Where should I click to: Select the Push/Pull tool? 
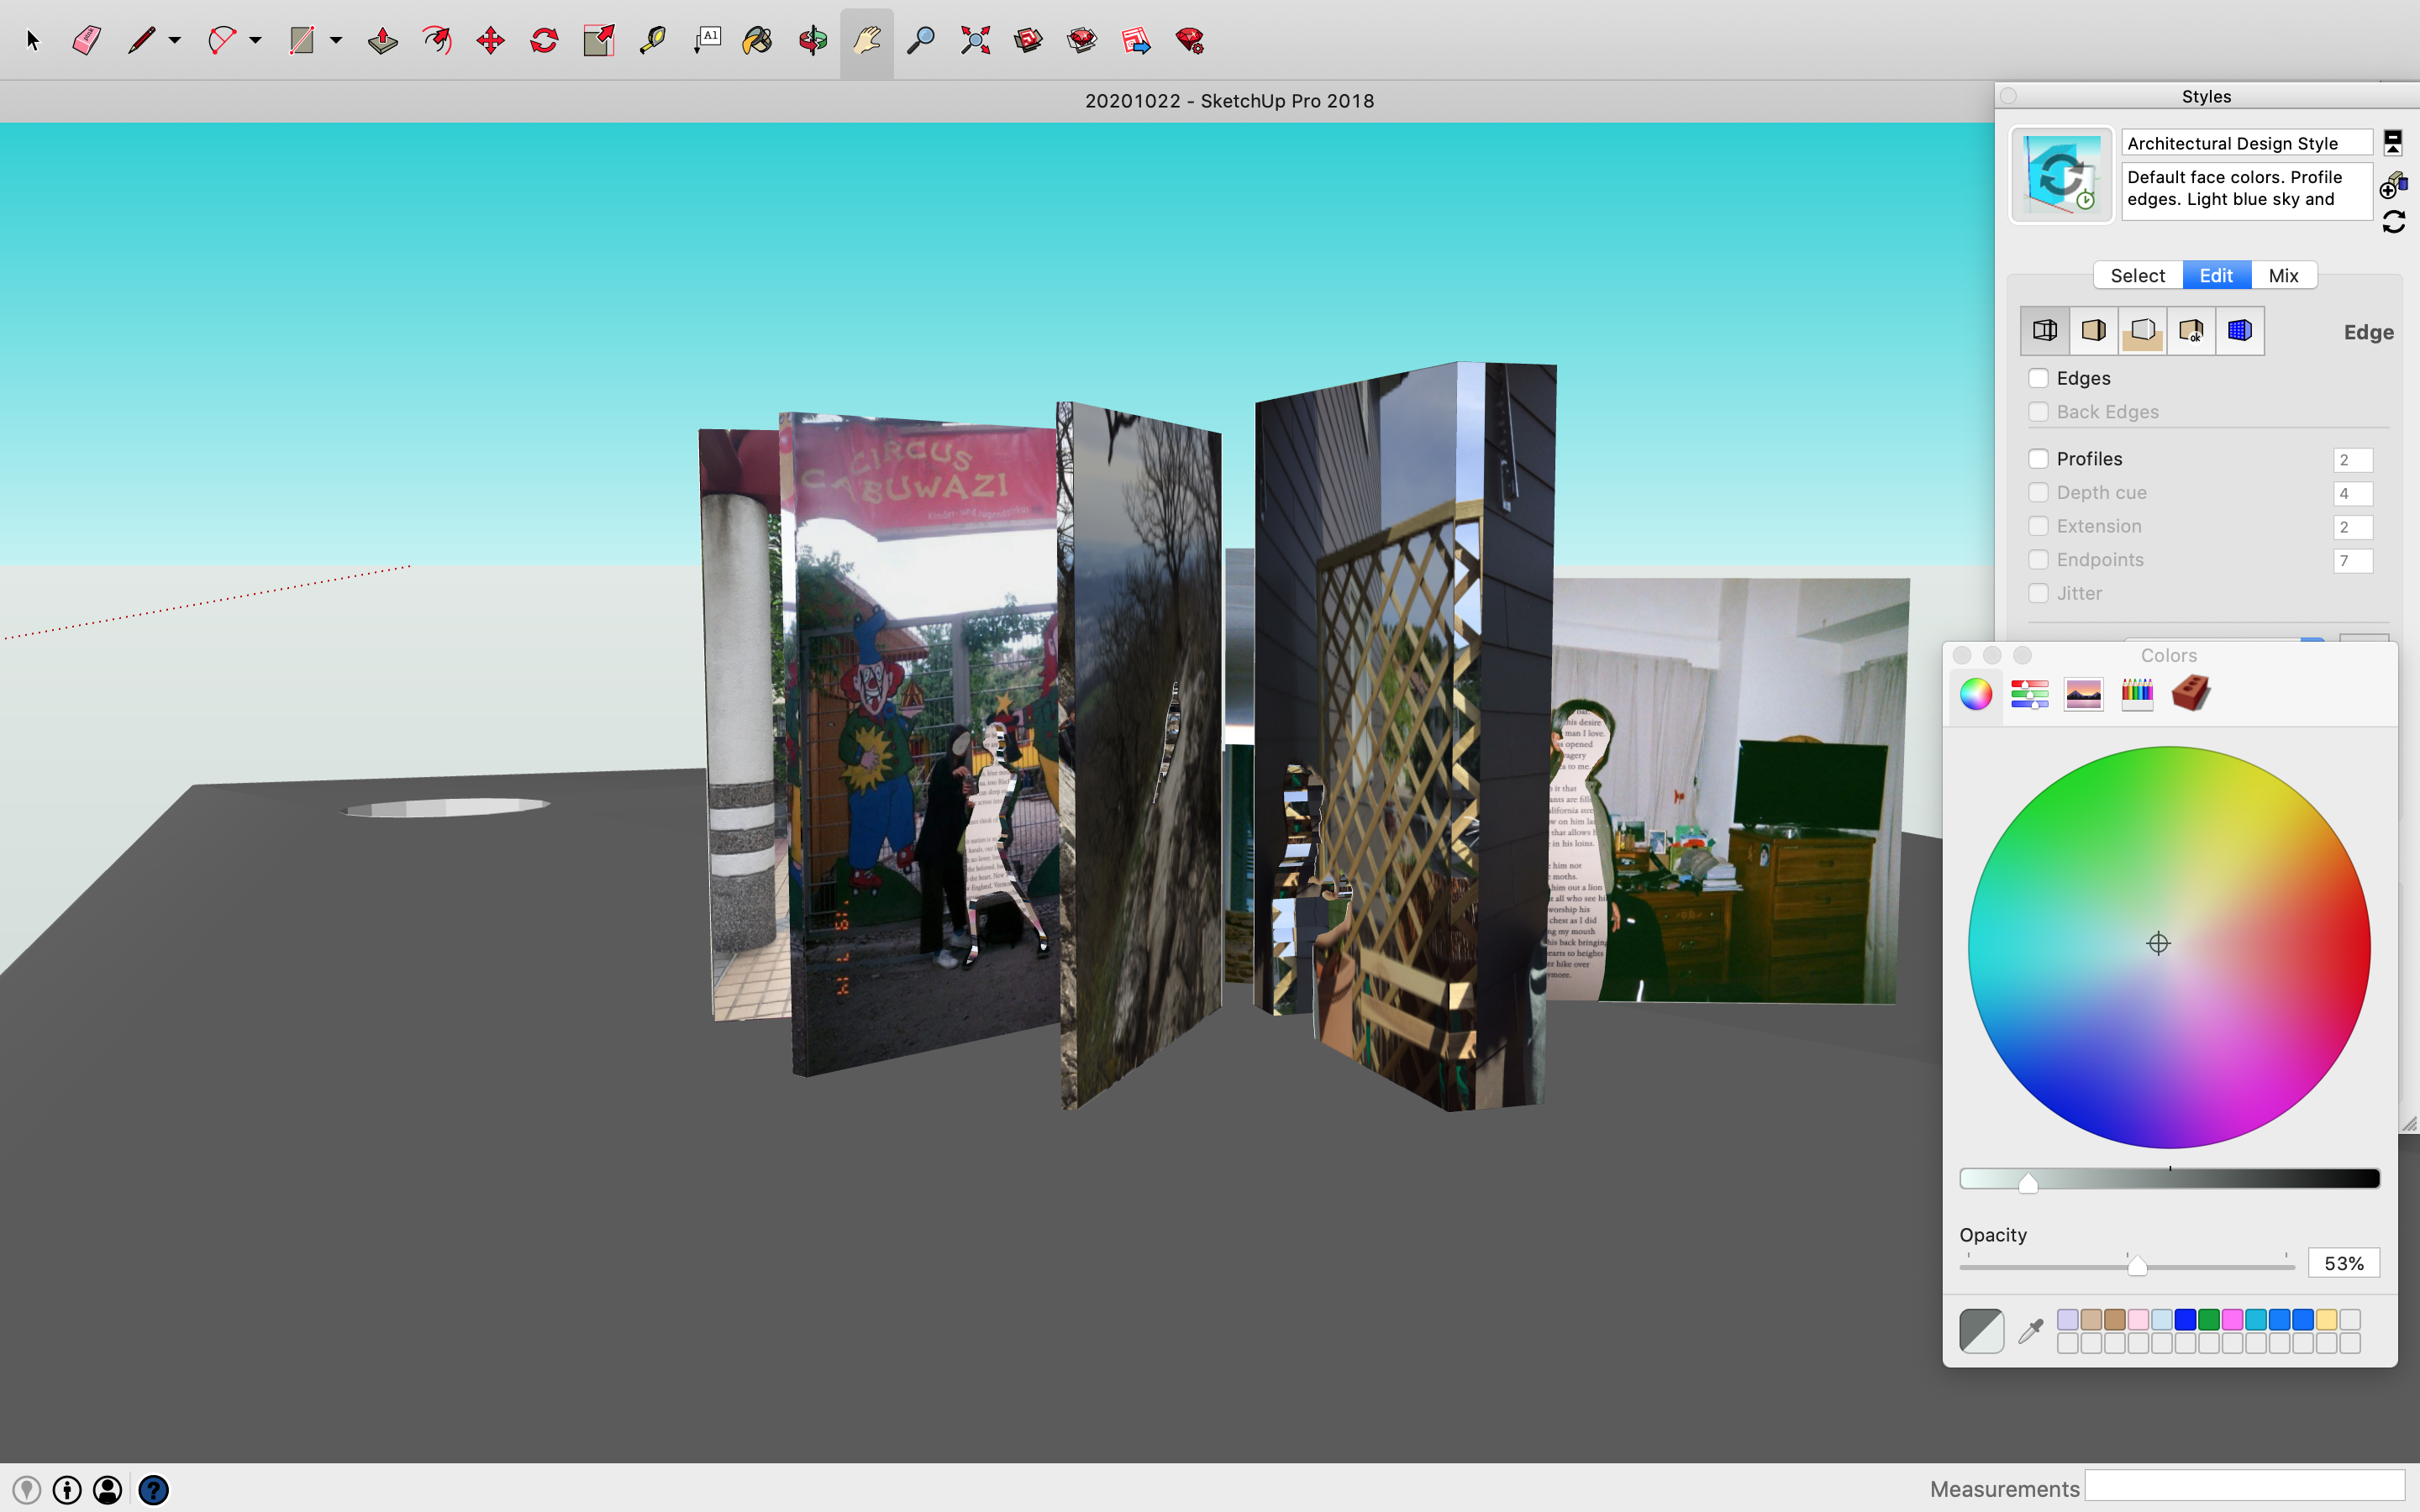tap(382, 40)
